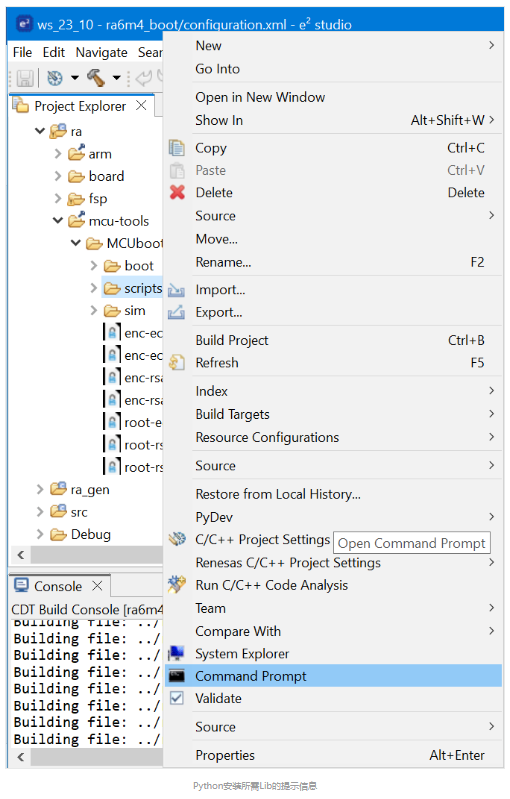Open the Resource Configurations submenu
This screenshot has height=799, width=510.
(333, 437)
